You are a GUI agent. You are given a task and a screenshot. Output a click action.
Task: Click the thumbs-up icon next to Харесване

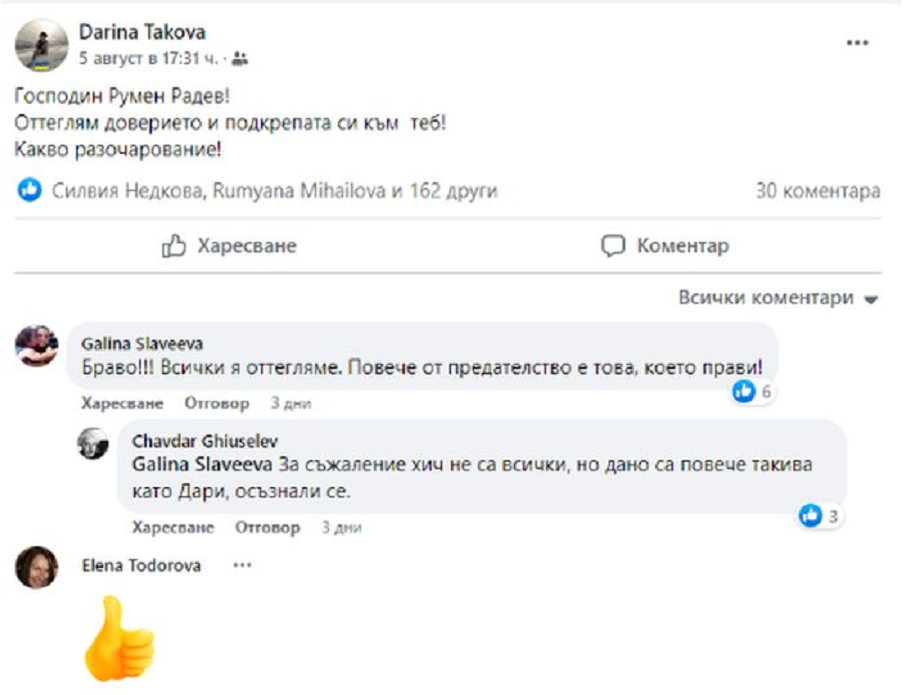tap(174, 245)
